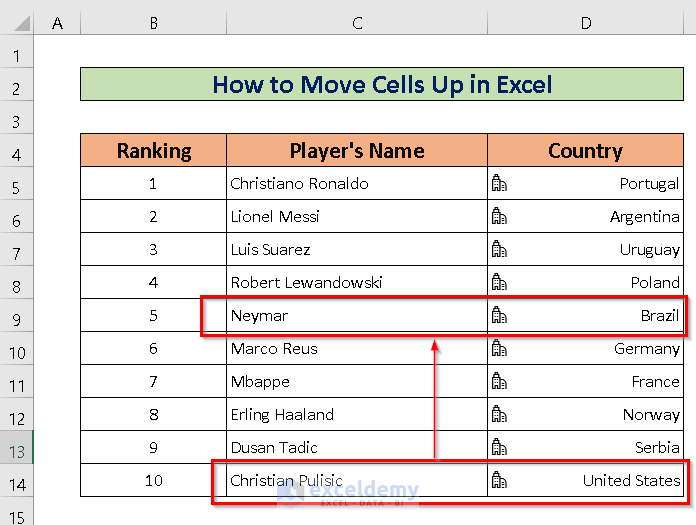The image size is (696, 525).
Task: Click the building icon beside Uruguay
Action: coord(499,249)
